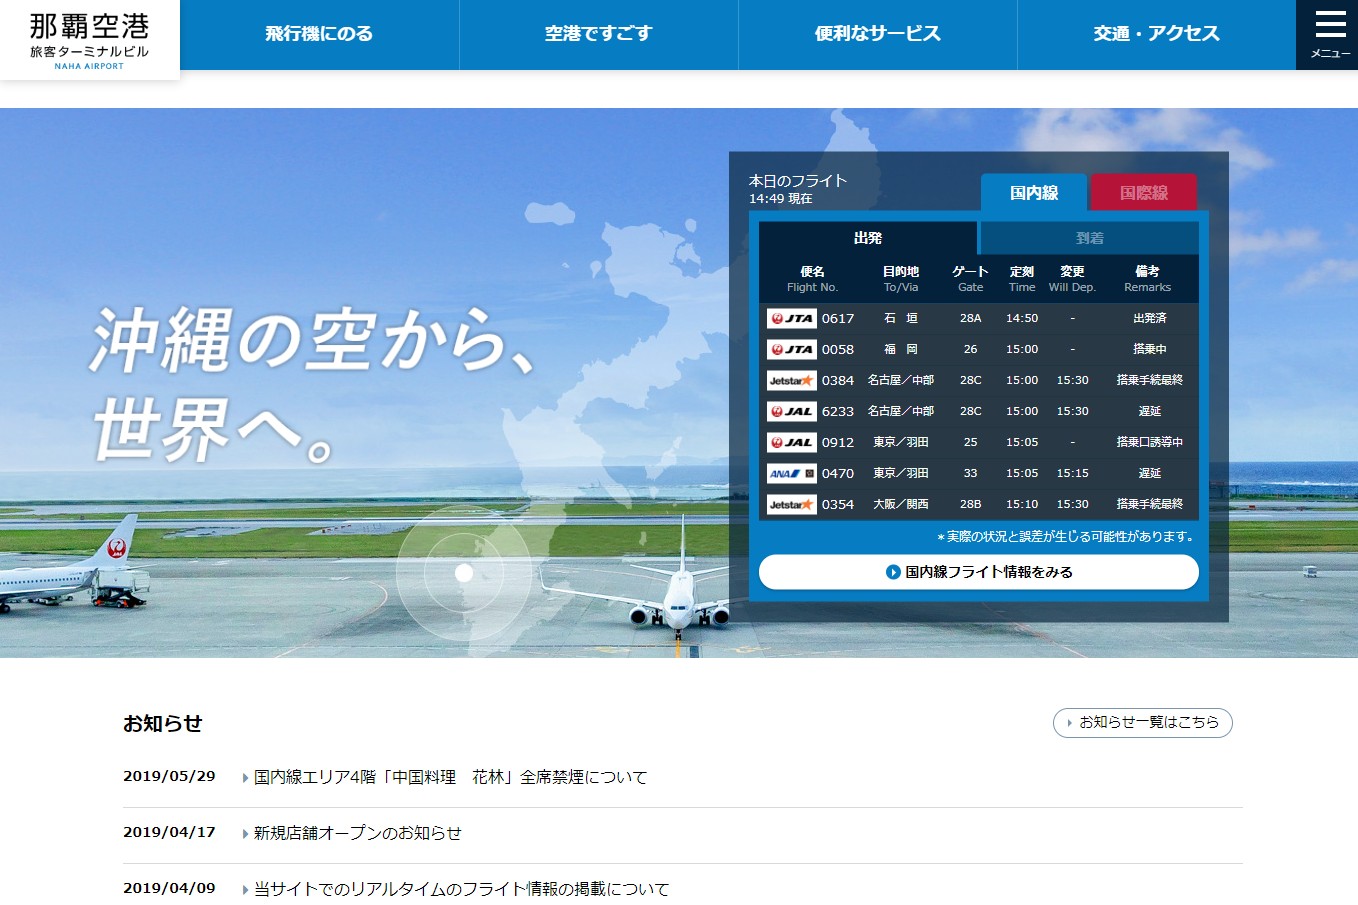Click the Naha Airport logo

coord(90,40)
